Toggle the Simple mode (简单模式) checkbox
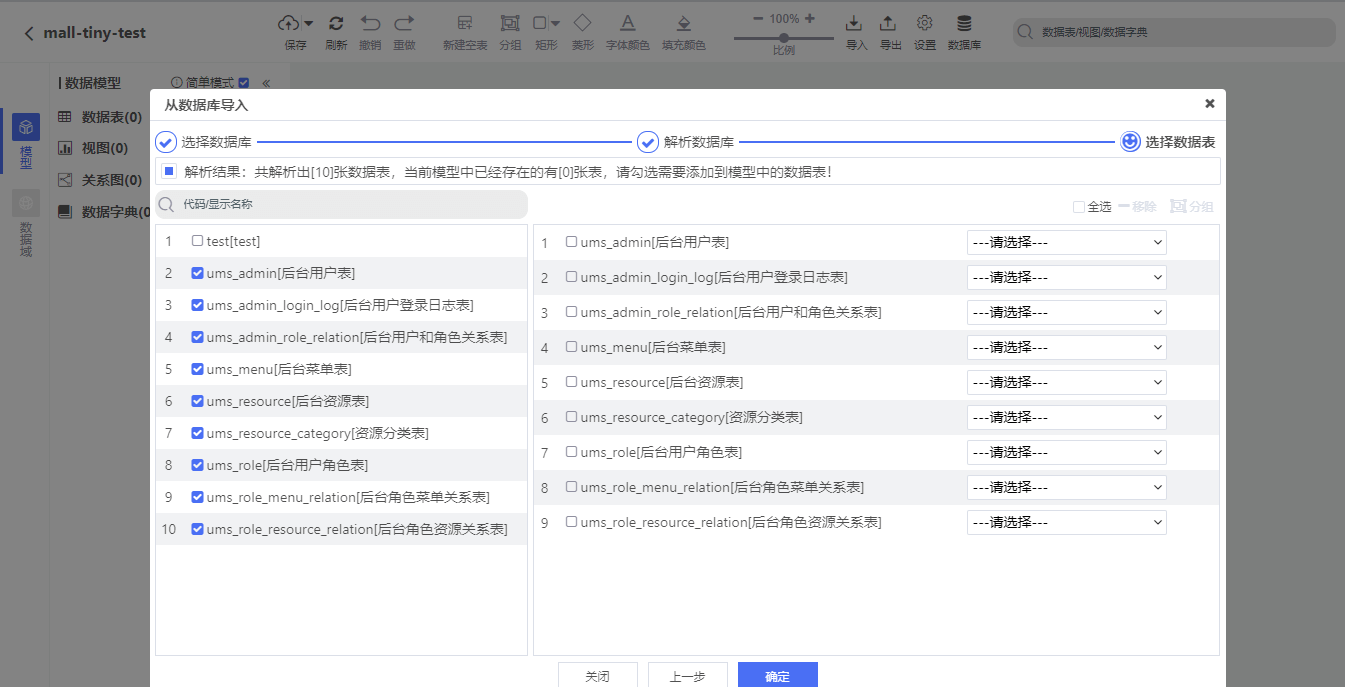 pos(244,83)
